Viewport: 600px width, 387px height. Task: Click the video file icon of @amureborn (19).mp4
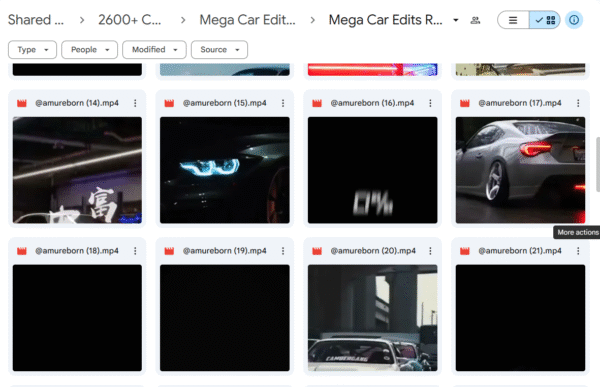[x=169, y=251]
